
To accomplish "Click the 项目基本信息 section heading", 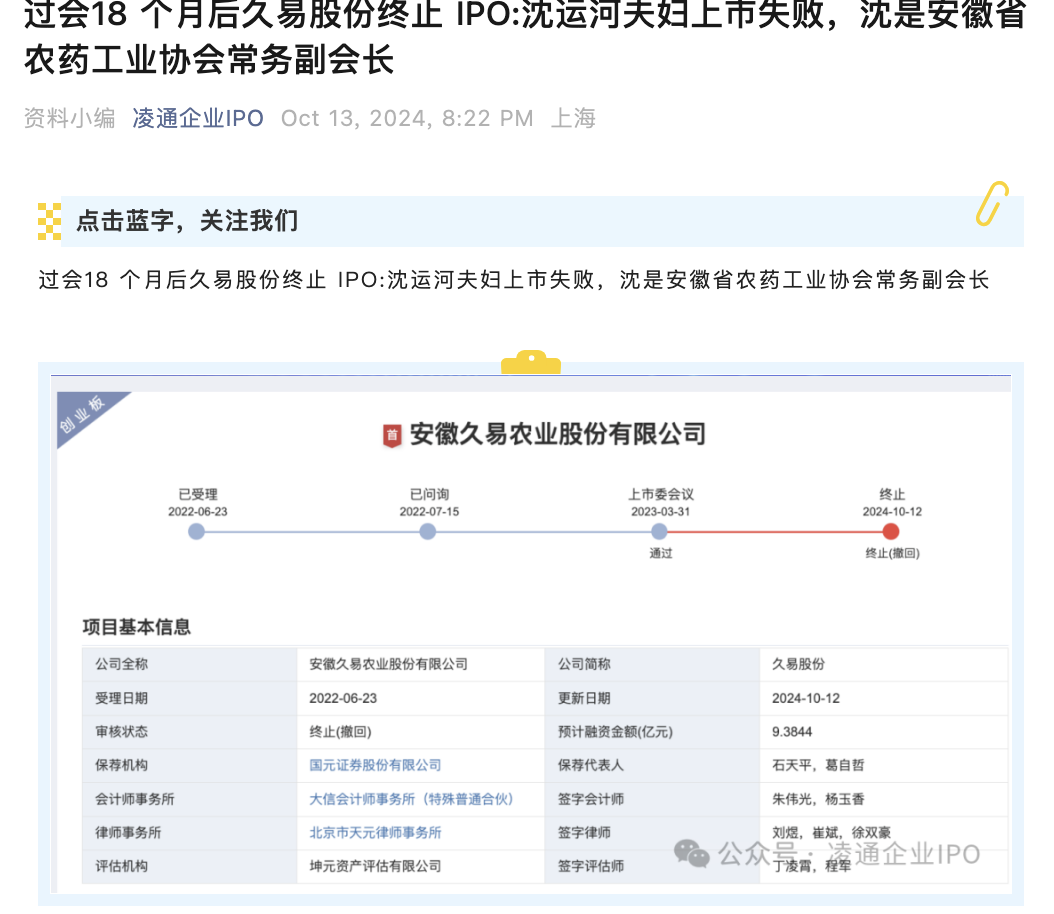I will (x=136, y=627).
